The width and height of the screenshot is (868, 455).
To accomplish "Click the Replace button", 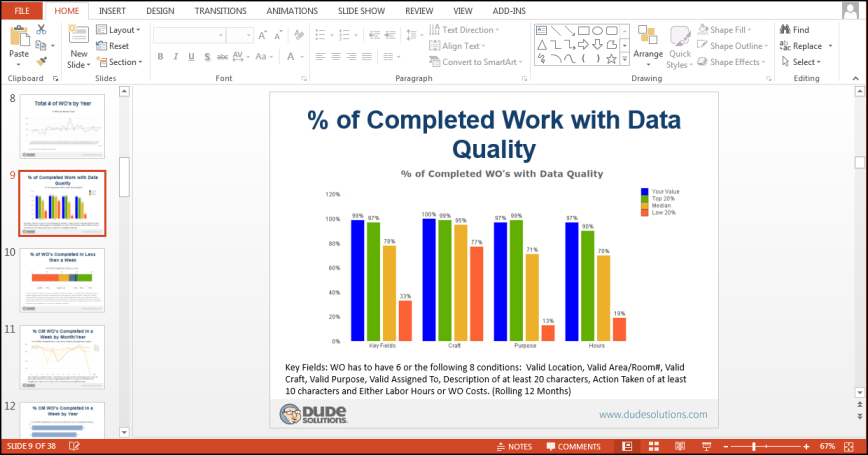I will [801, 46].
